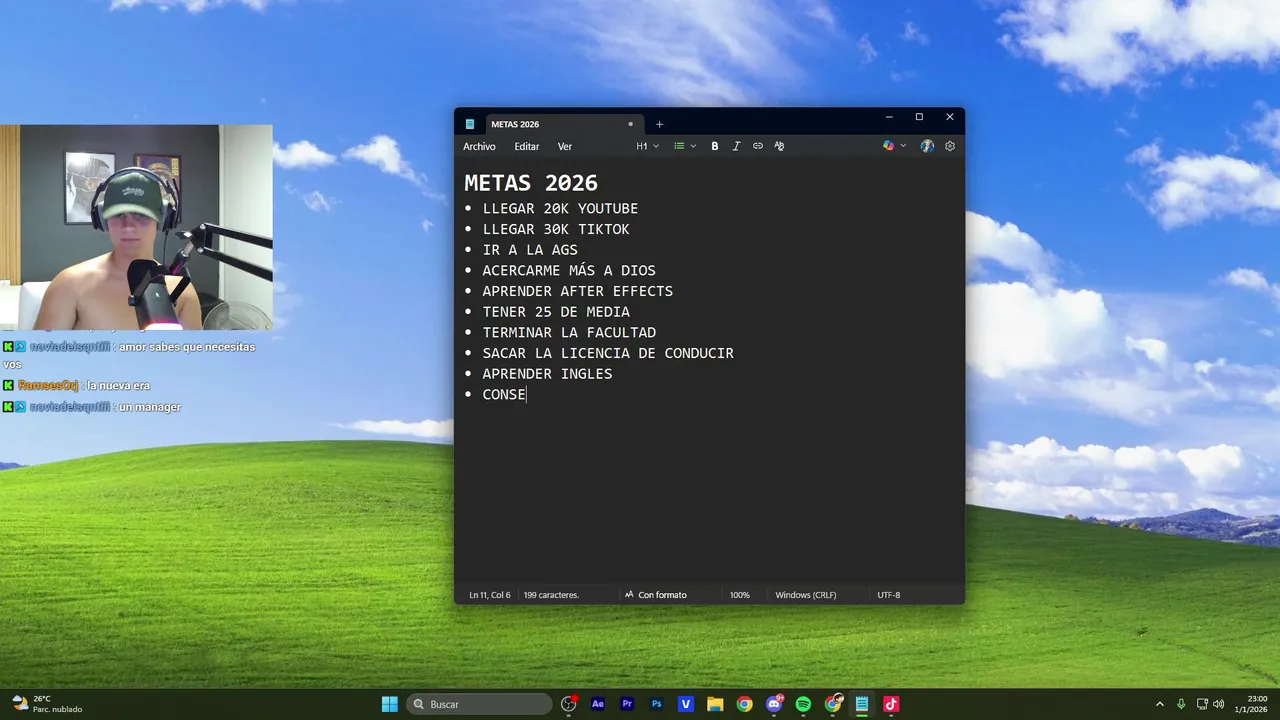Open OBS Studio from the taskbar
Image resolution: width=1280 pixels, height=720 pixels.
[x=569, y=704]
